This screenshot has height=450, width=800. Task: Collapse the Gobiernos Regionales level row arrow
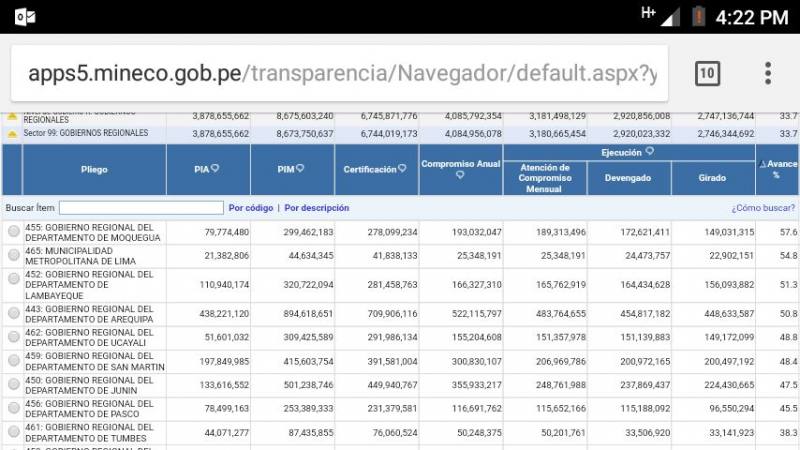click(12, 117)
